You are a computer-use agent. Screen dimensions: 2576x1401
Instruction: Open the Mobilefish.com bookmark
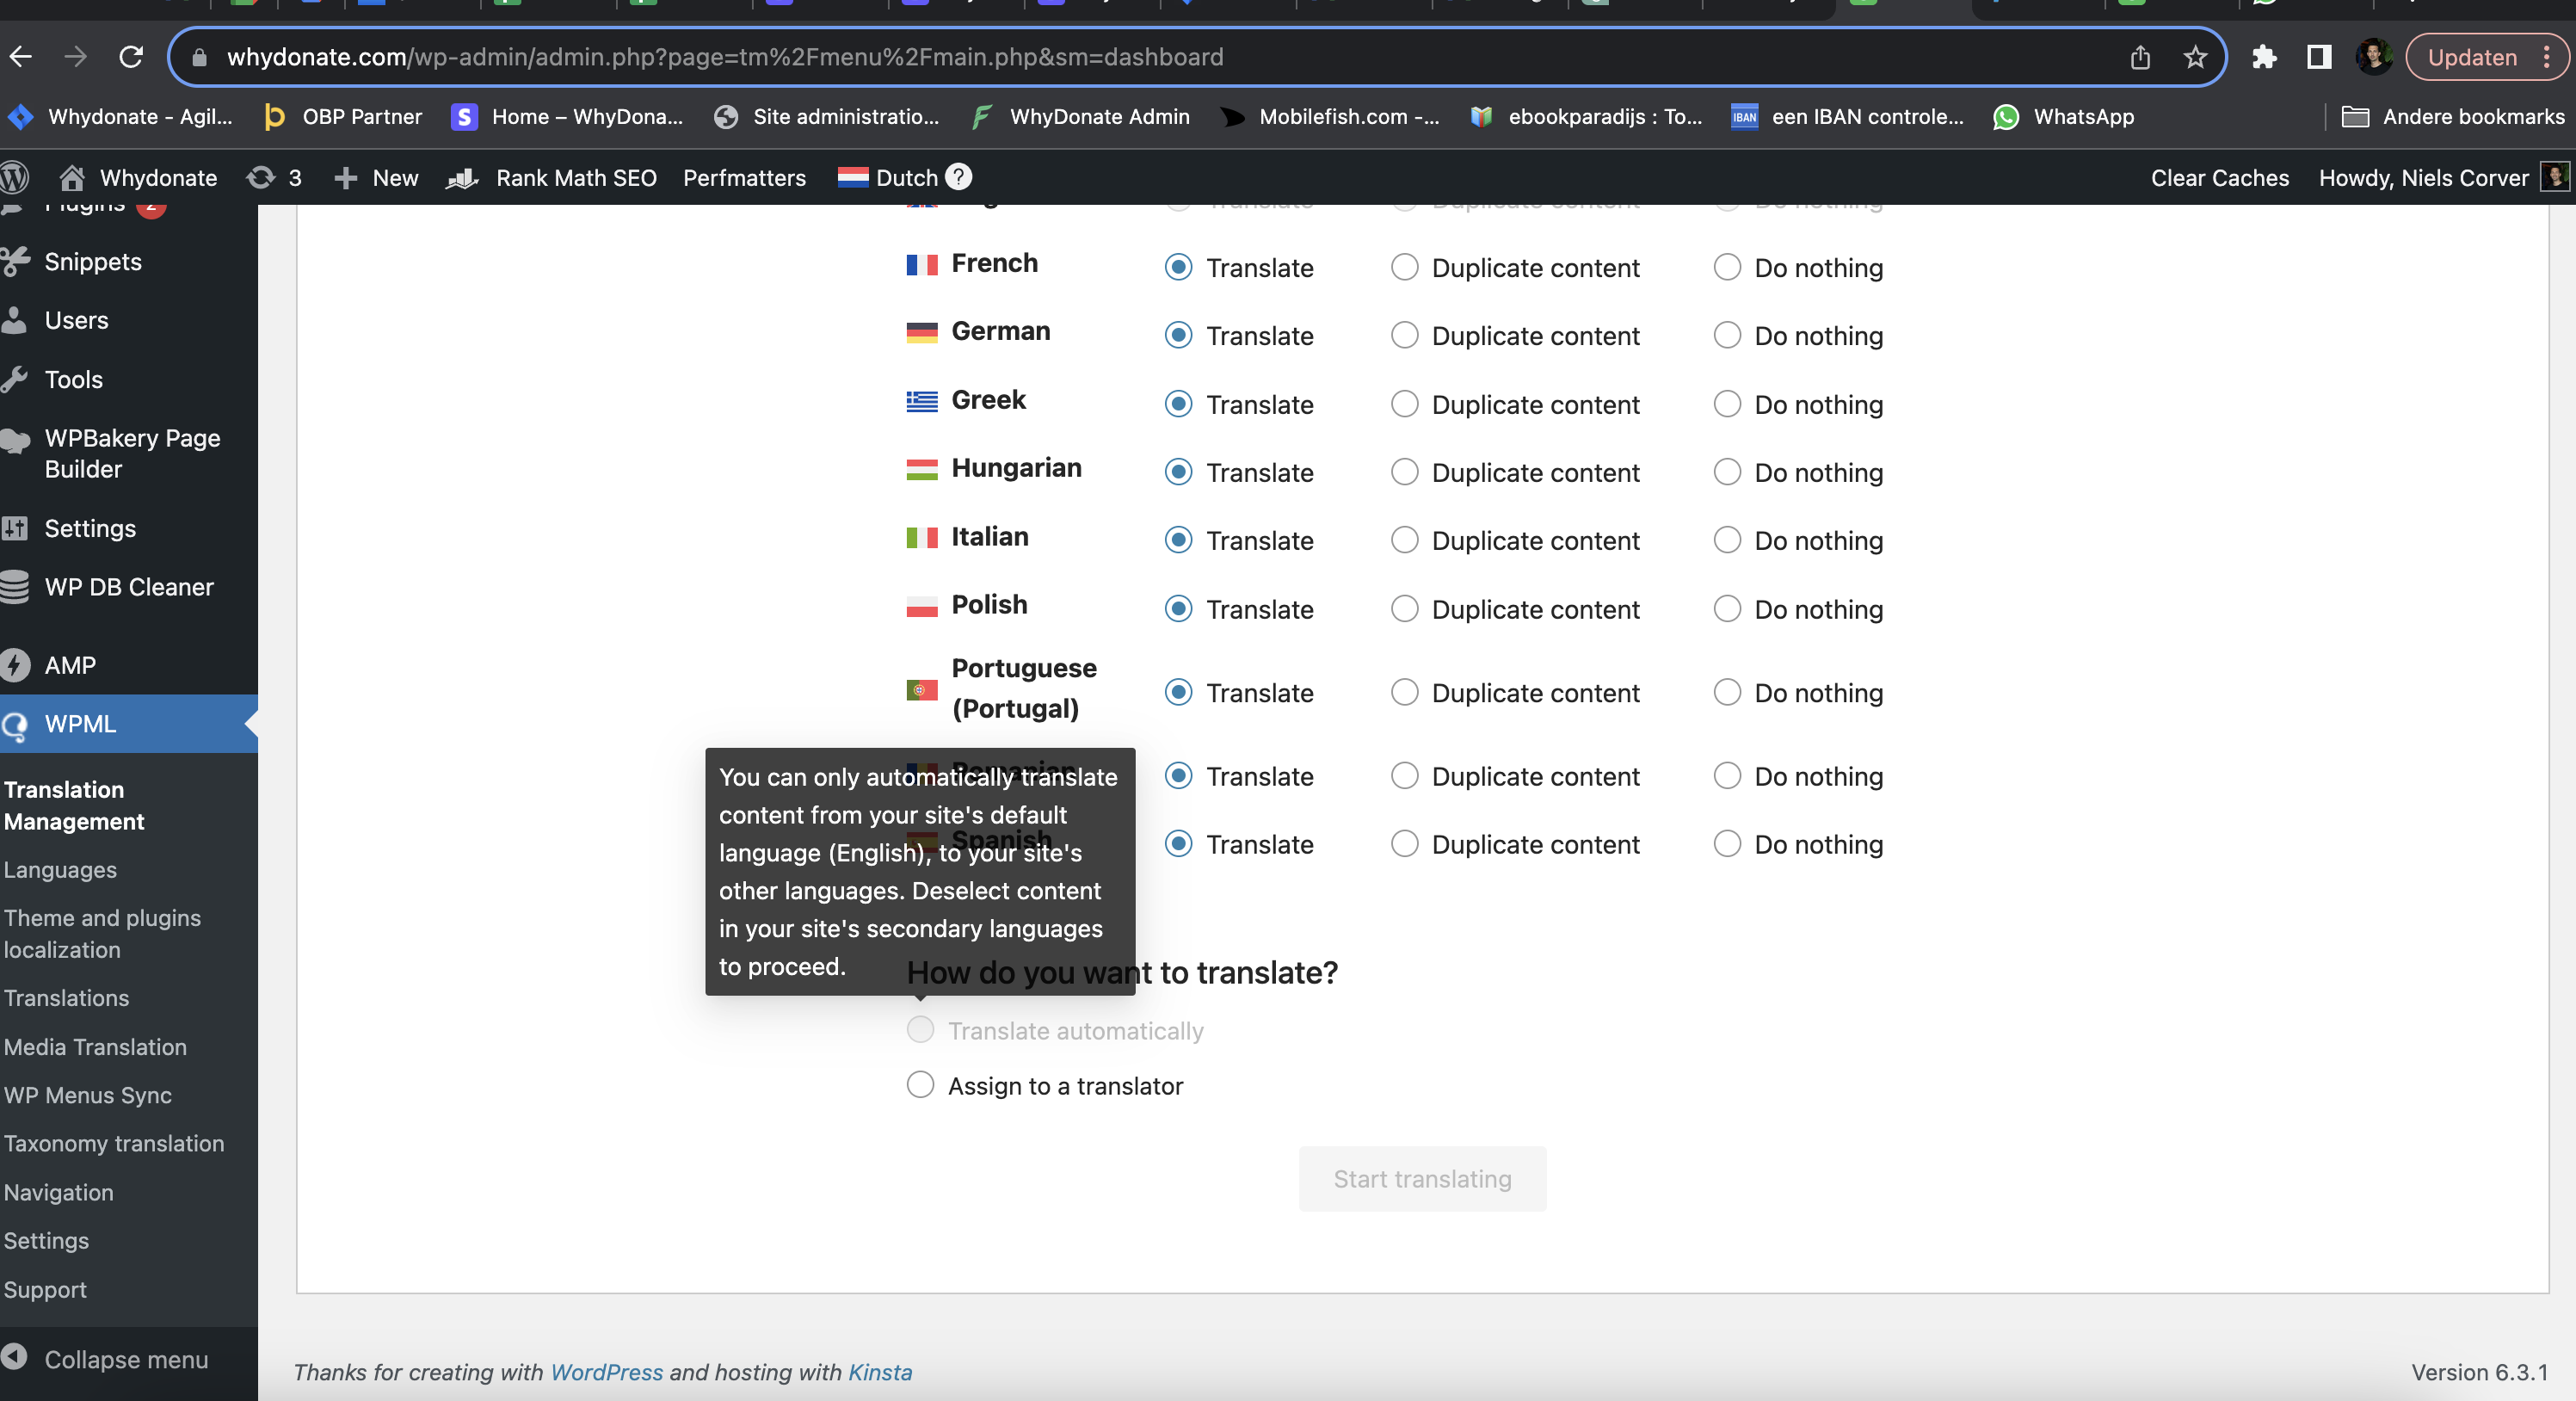pos(1330,117)
